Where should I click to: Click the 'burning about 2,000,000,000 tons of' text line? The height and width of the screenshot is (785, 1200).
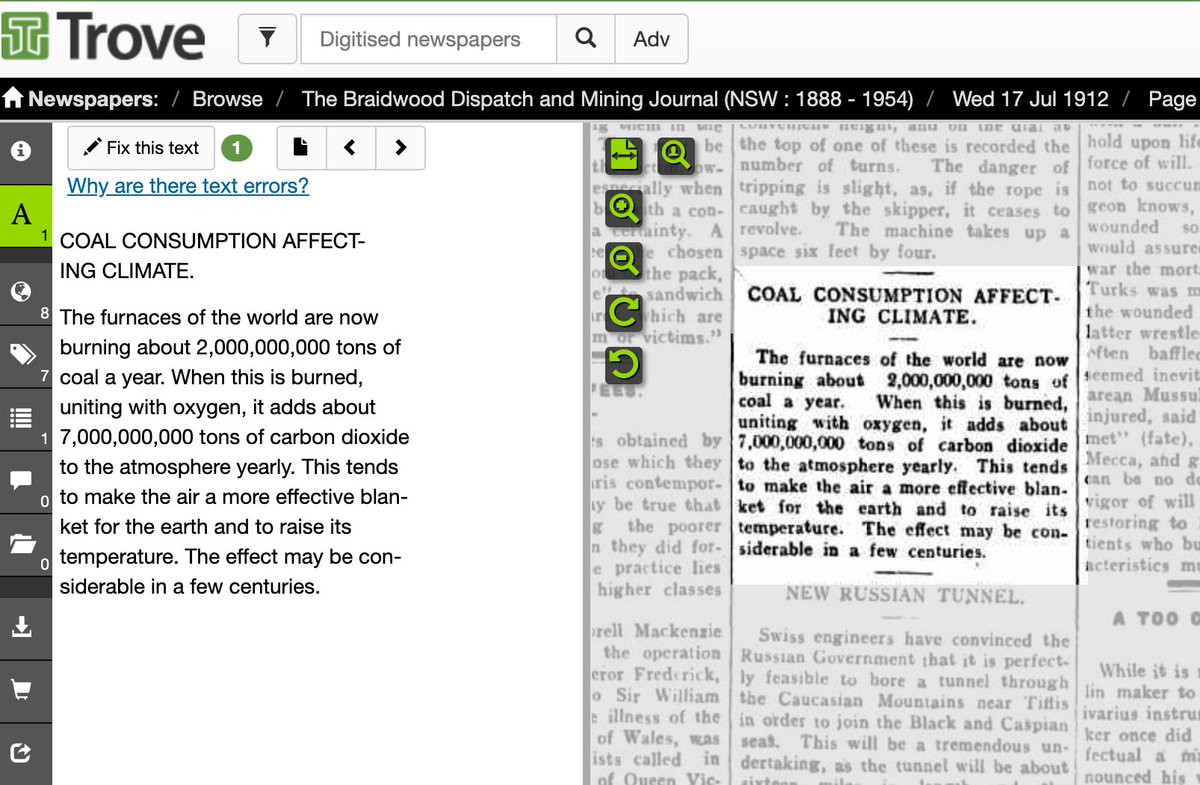tap(230, 348)
